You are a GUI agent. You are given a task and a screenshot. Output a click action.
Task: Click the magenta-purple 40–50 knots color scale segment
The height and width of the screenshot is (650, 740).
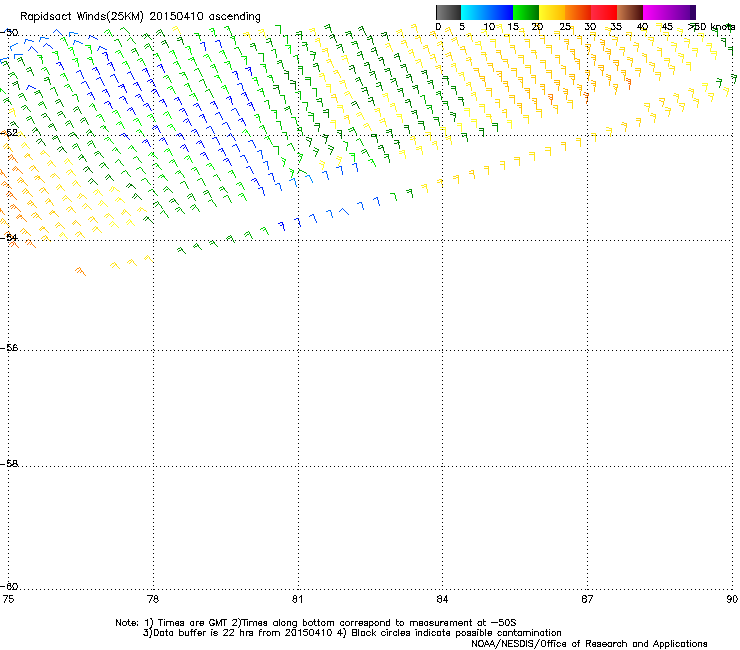click(669, 12)
